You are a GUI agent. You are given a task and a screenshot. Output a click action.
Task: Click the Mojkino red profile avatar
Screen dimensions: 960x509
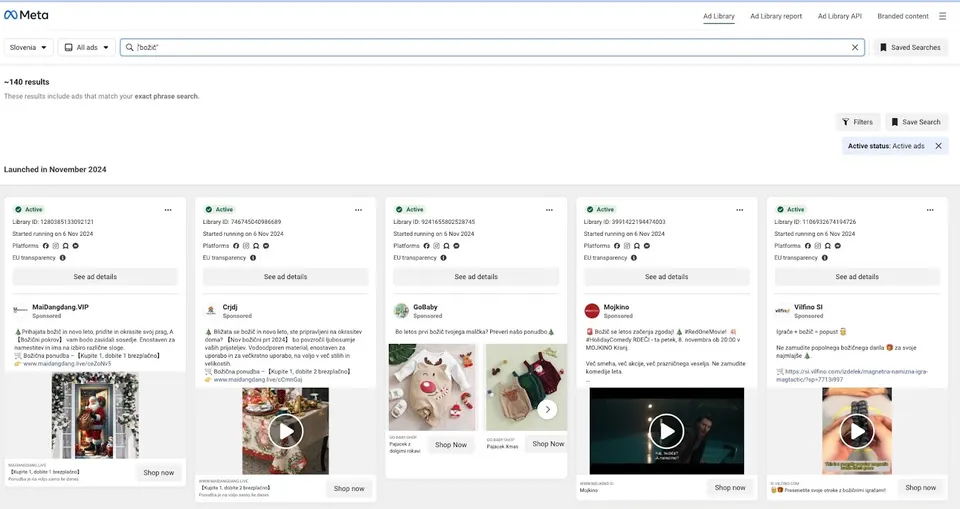(x=591, y=311)
